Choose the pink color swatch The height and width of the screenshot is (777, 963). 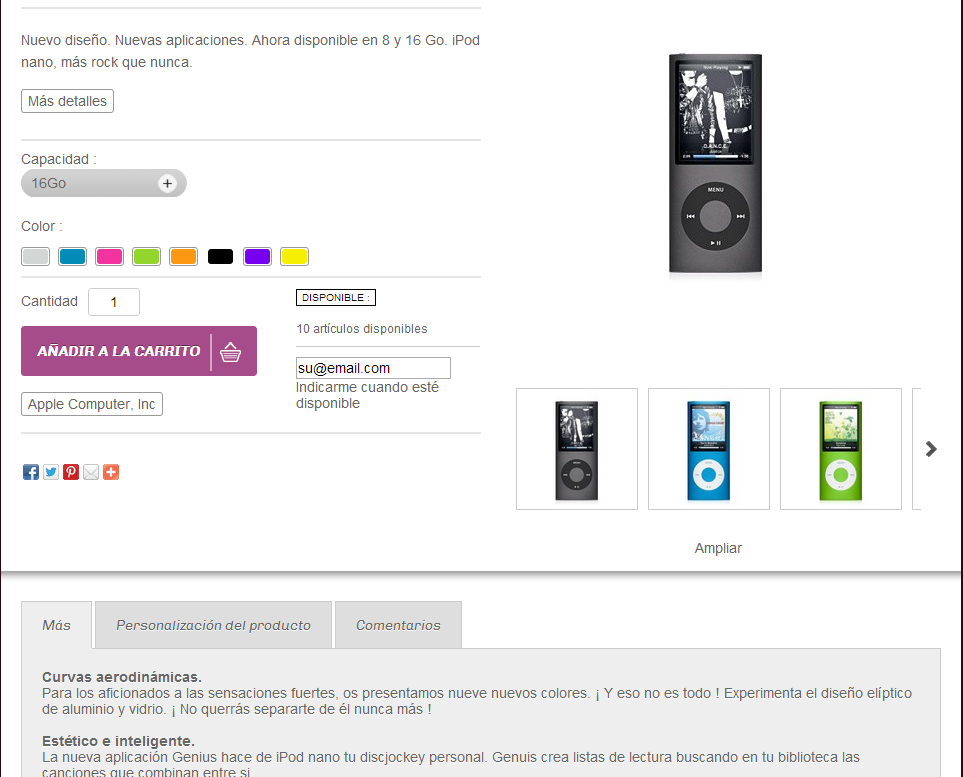[109, 256]
